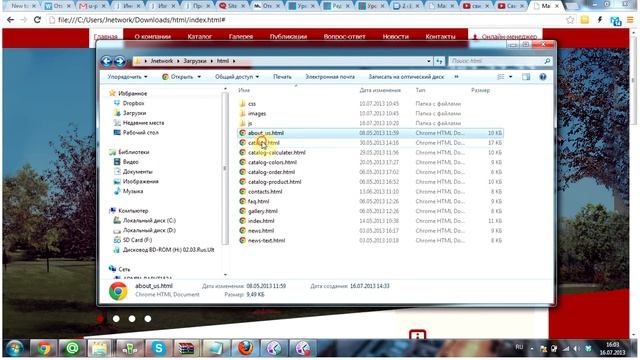Screen dimensions: 640x360
Task: Show more toolbar commands chevron
Action: tap(456, 77)
